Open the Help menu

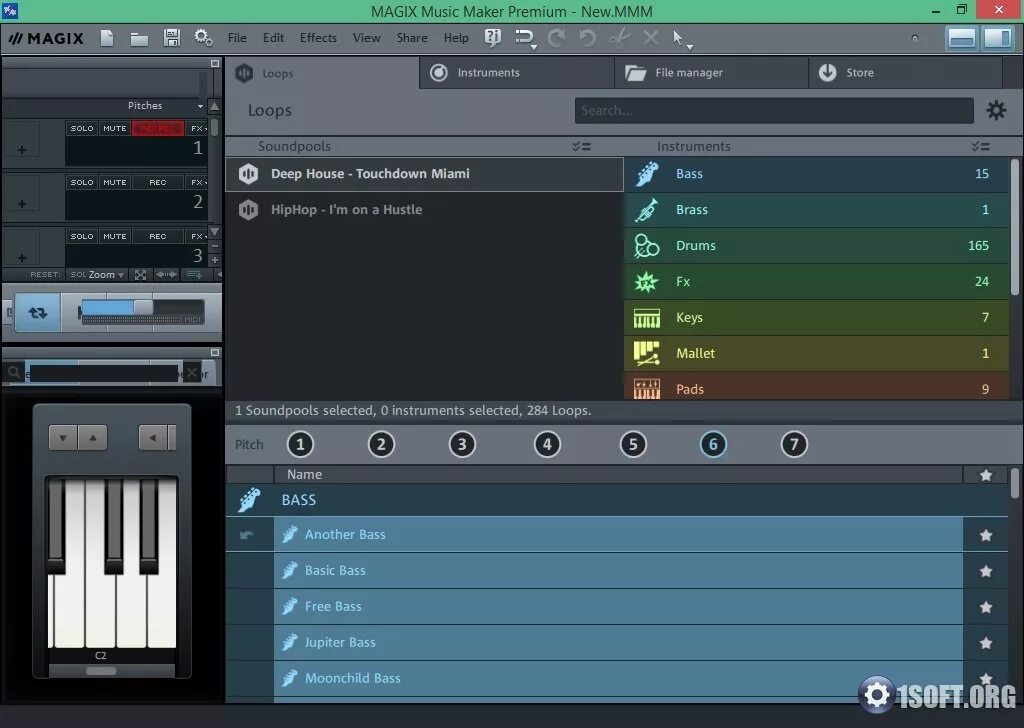456,38
